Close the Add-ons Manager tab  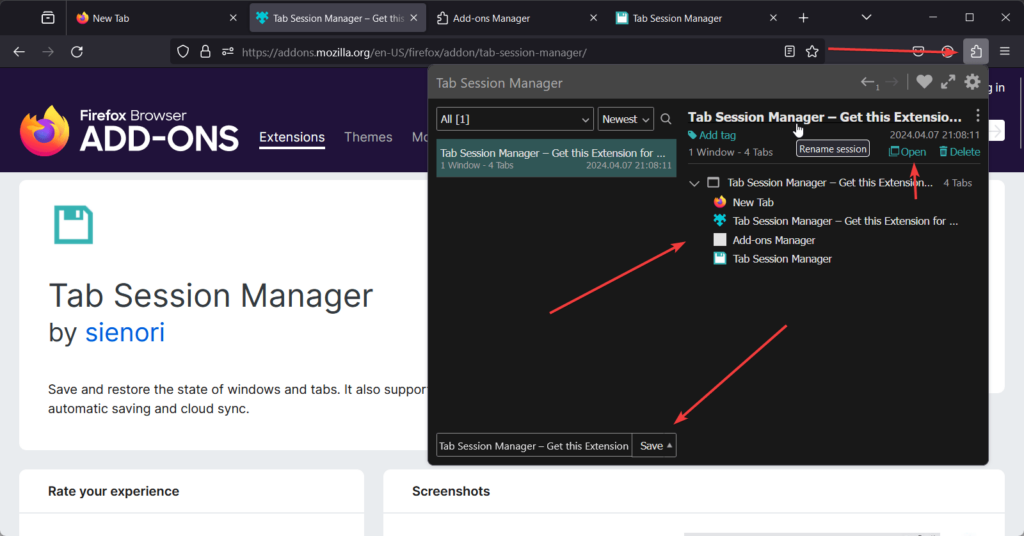594,18
